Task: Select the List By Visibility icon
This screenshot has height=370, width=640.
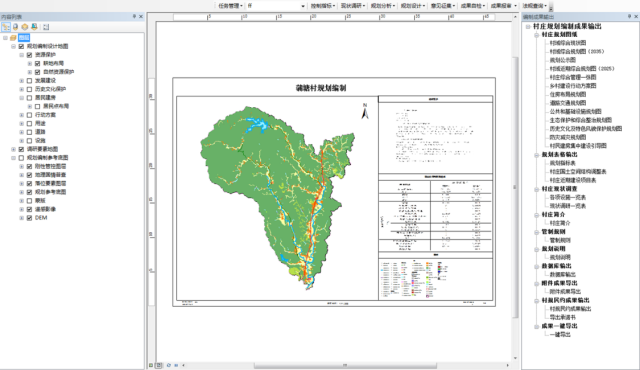Action: pyautogui.click(x=25, y=27)
